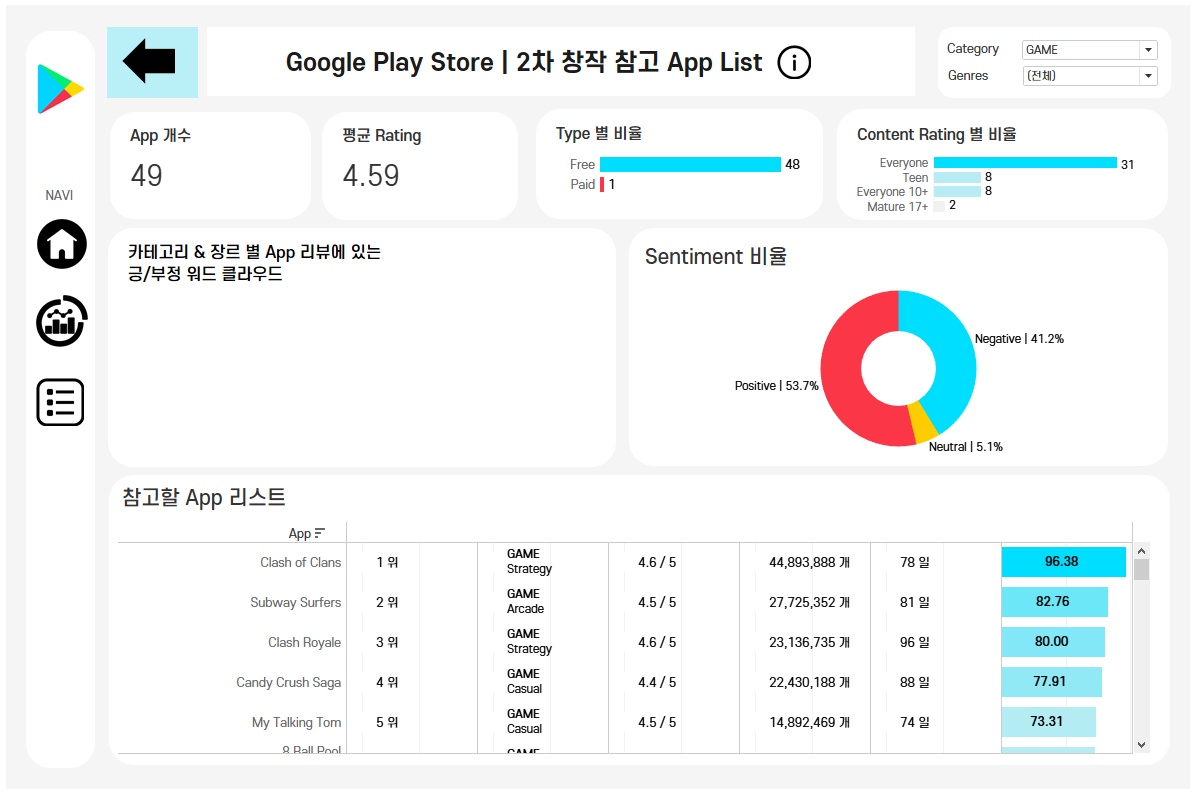The height and width of the screenshot is (796, 1195).
Task: Go to the home navigation icon
Action: pyautogui.click(x=62, y=244)
